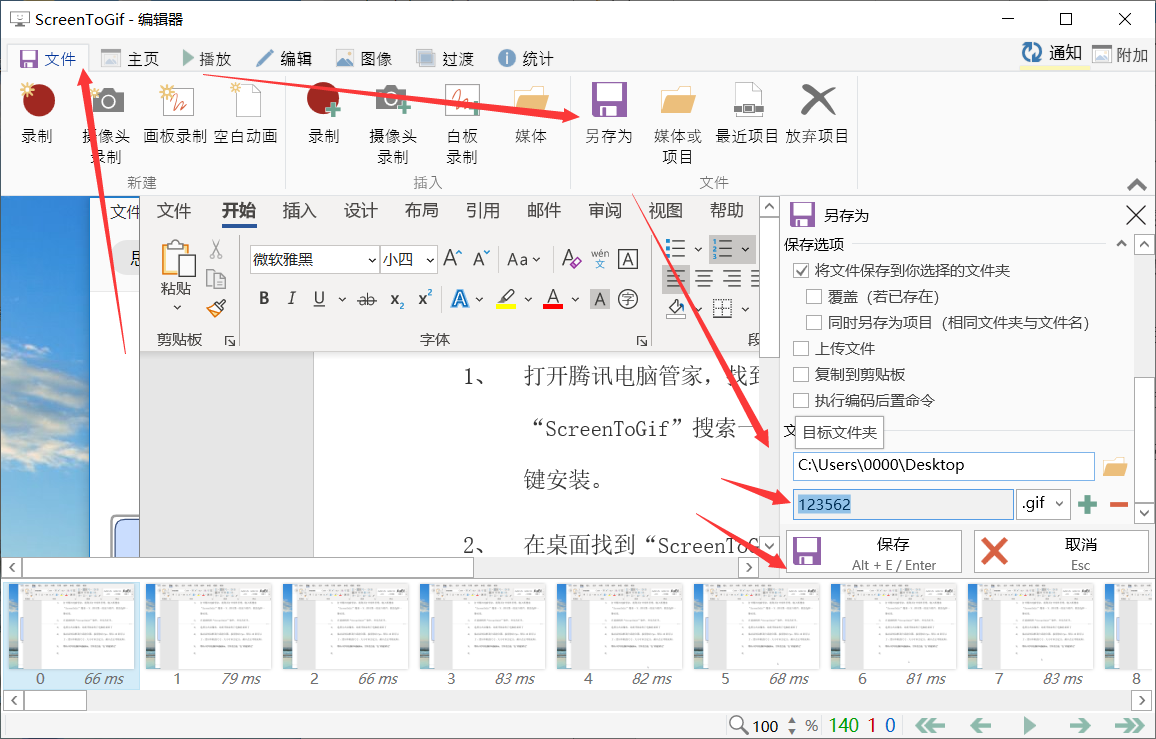
Task: Enable the upload file checkbox
Action: pyautogui.click(x=801, y=348)
